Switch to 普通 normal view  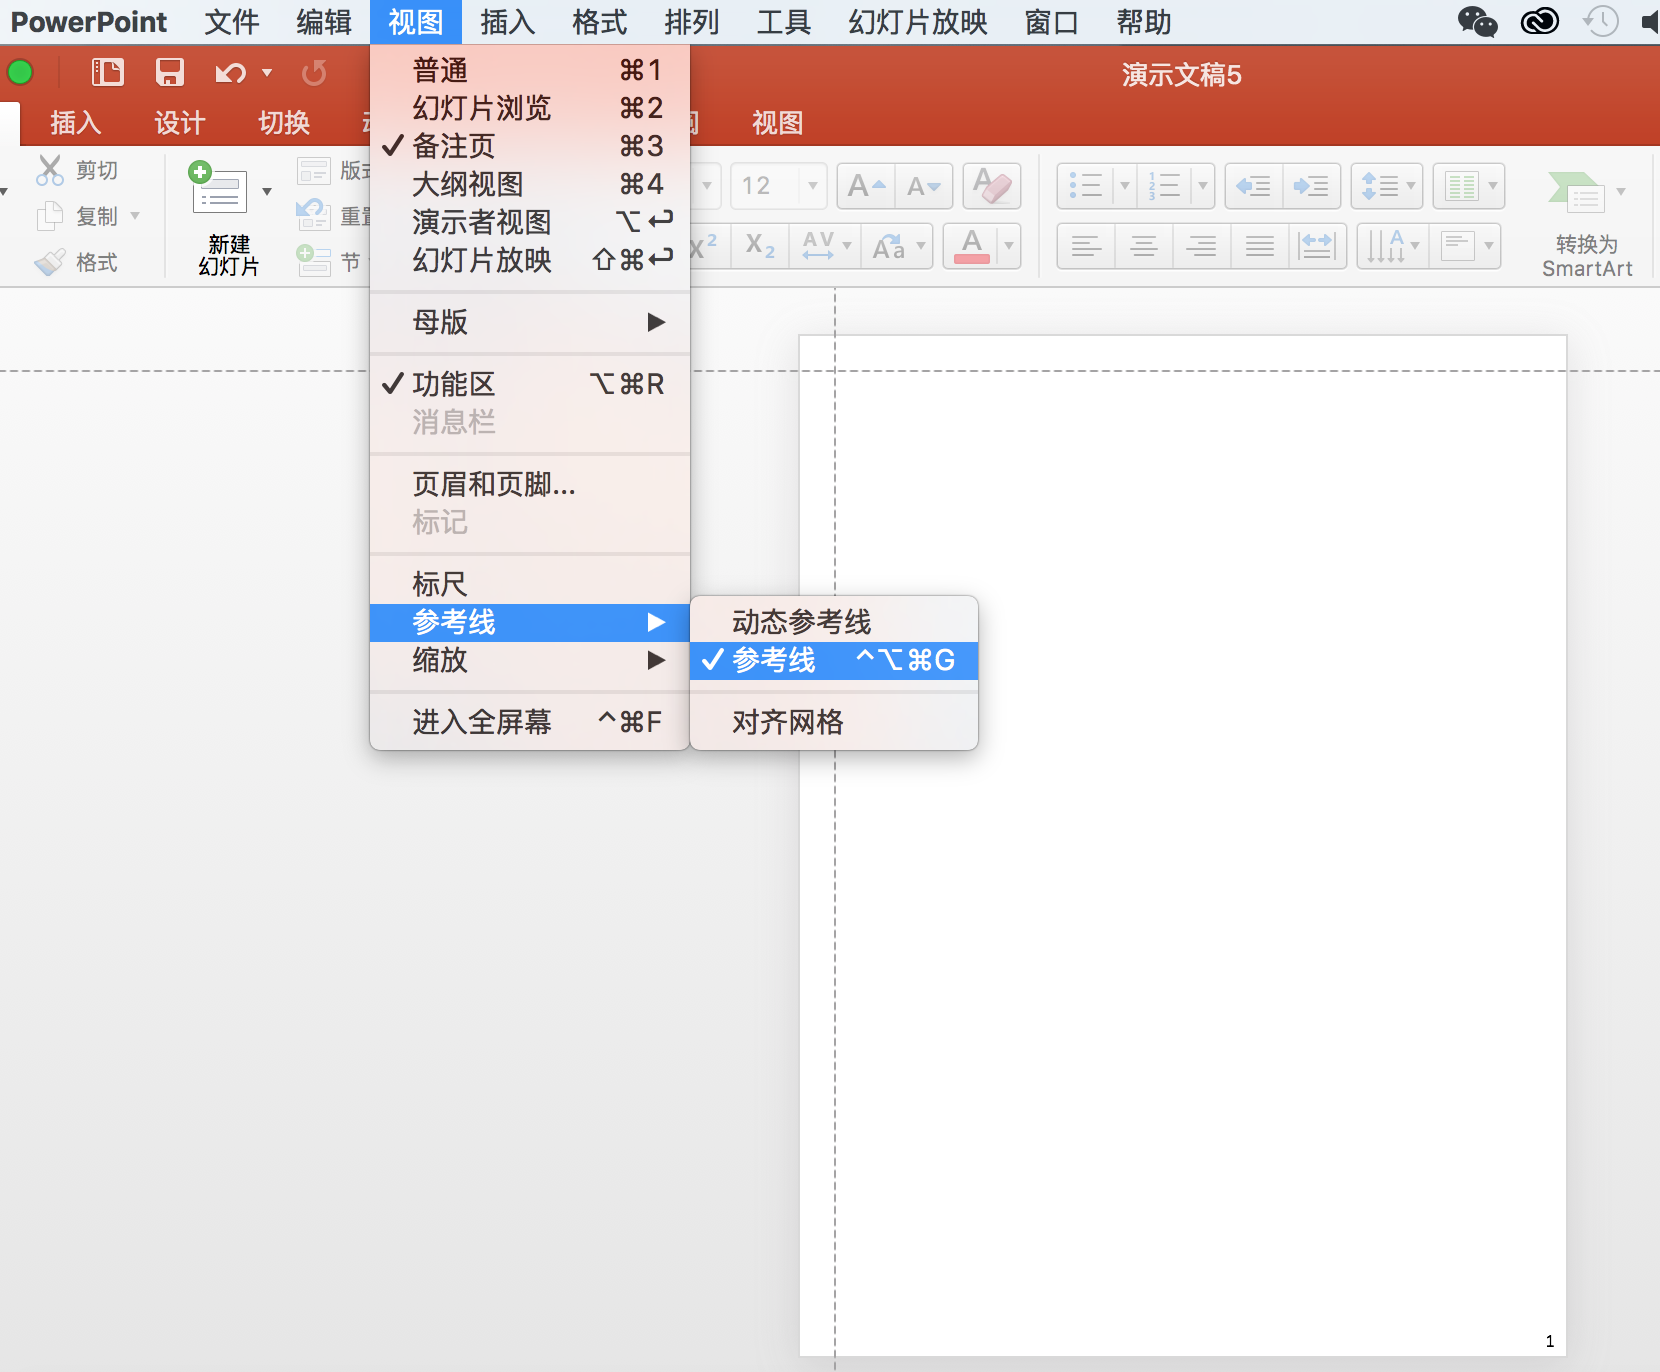pyautogui.click(x=530, y=70)
